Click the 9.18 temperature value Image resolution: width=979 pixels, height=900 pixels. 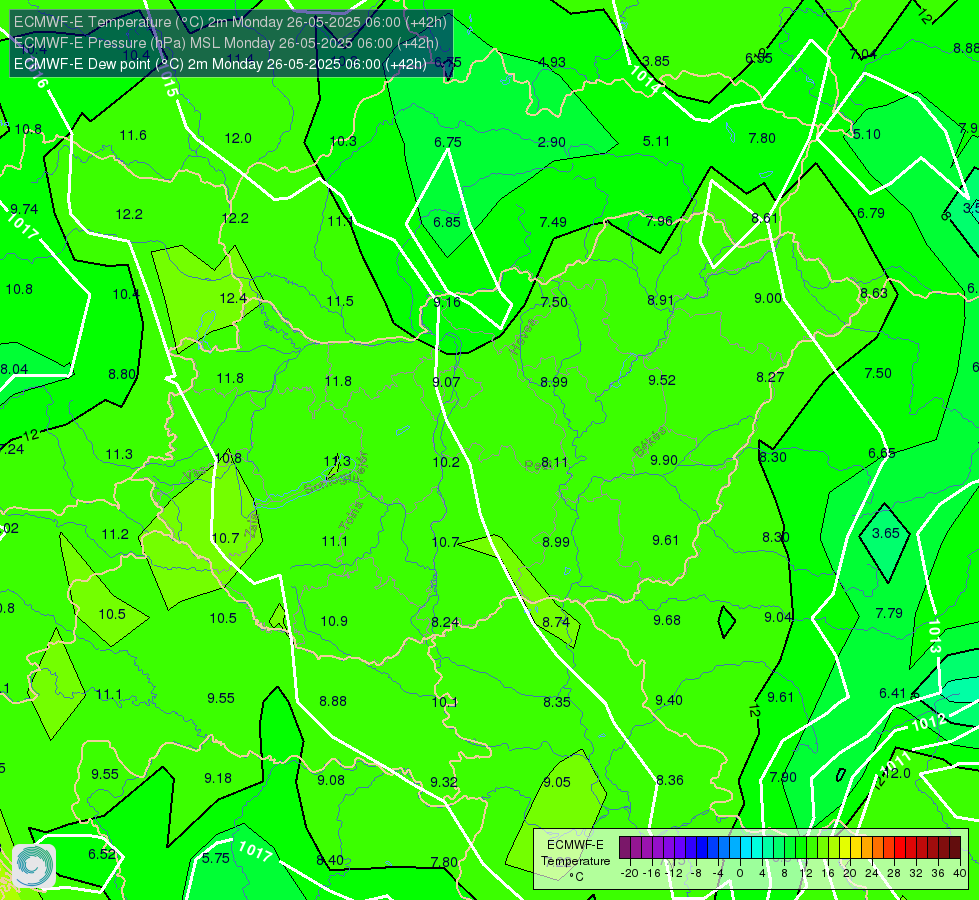pyautogui.click(x=218, y=779)
